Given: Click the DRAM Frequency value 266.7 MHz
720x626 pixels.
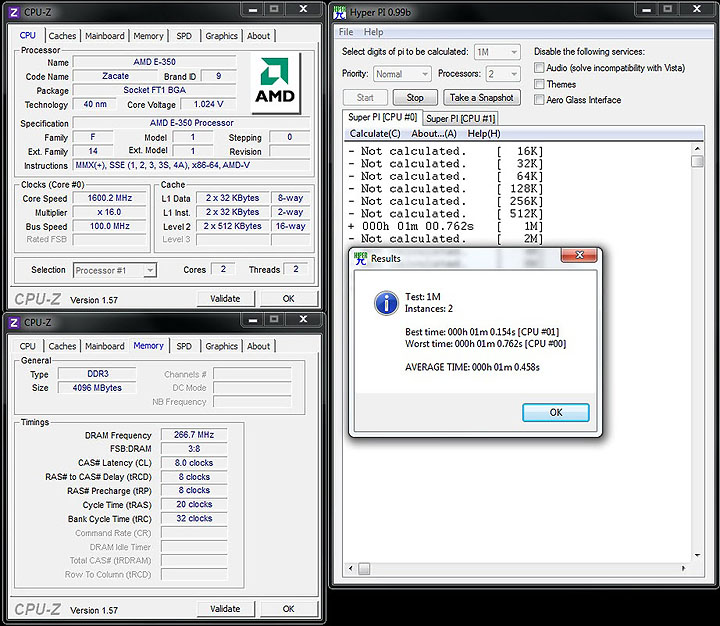Looking at the screenshot, I should click(x=194, y=434).
